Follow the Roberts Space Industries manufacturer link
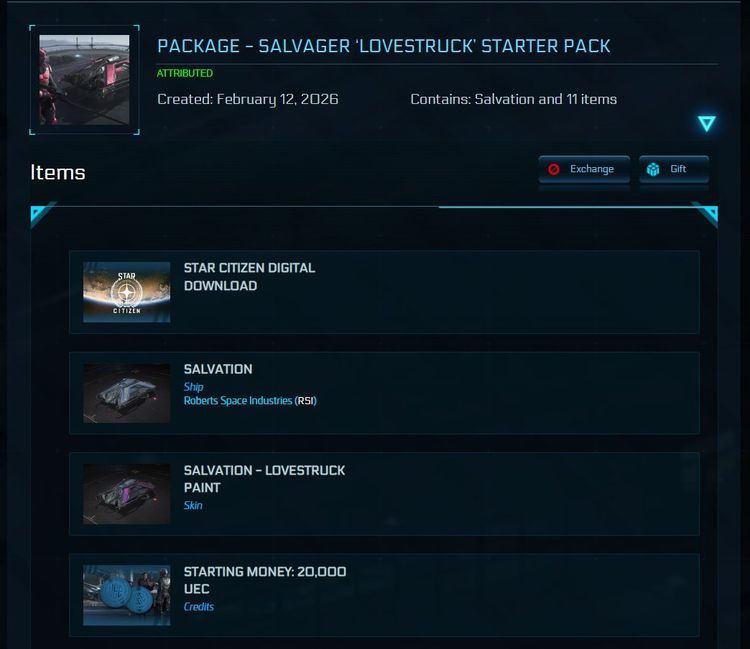 coord(238,401)
